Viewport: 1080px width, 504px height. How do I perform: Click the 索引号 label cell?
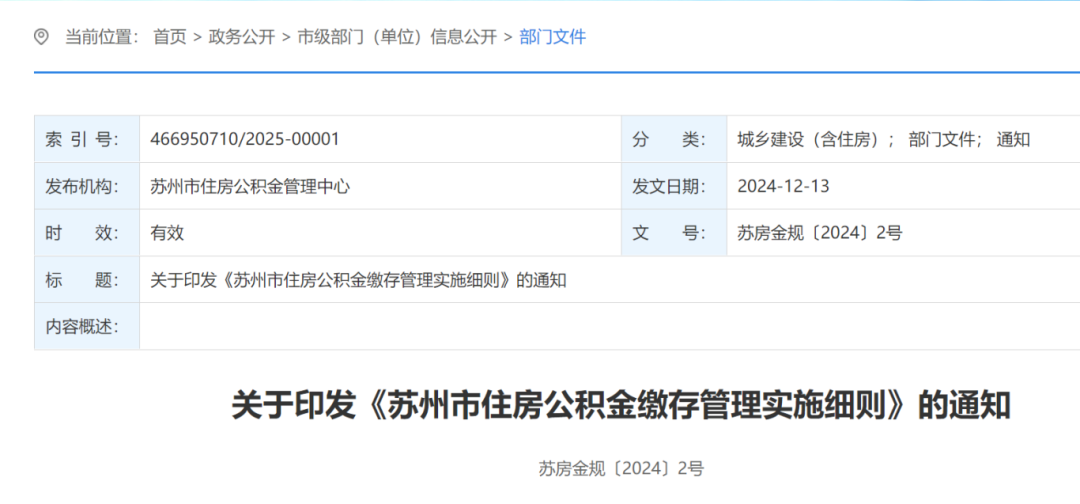pyautogui.click(x=80, y=140)
